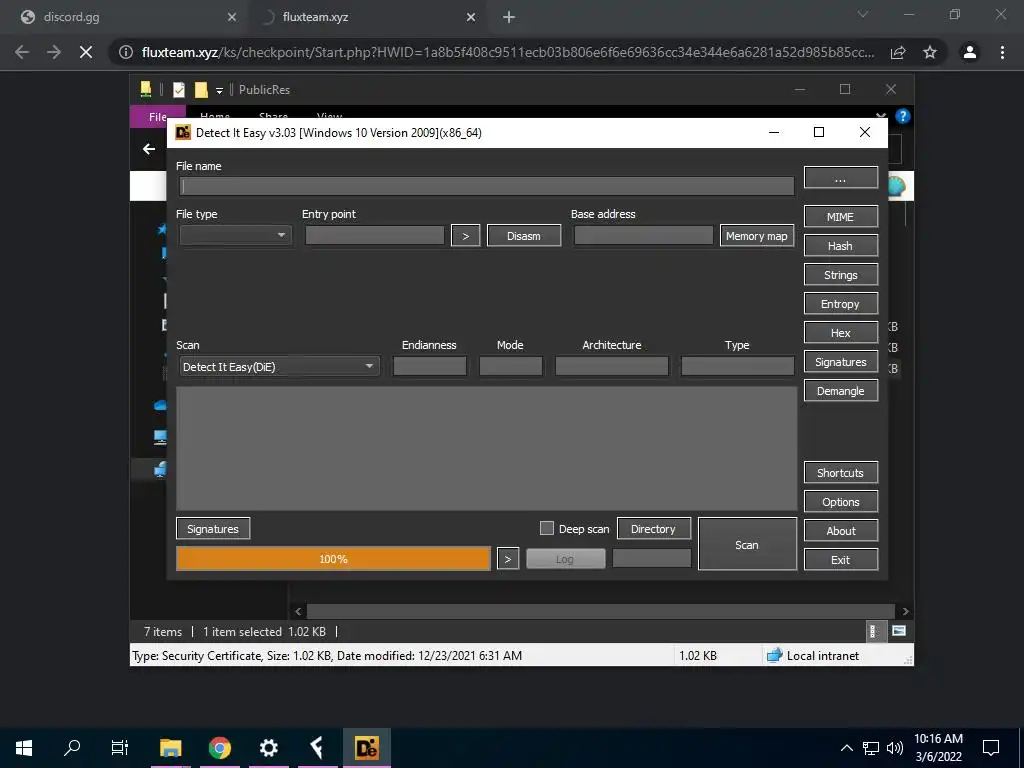The width and height of the screenshot is (1024, 768).
Task: Open a new Chrome tab
Action: pos(509,17)
